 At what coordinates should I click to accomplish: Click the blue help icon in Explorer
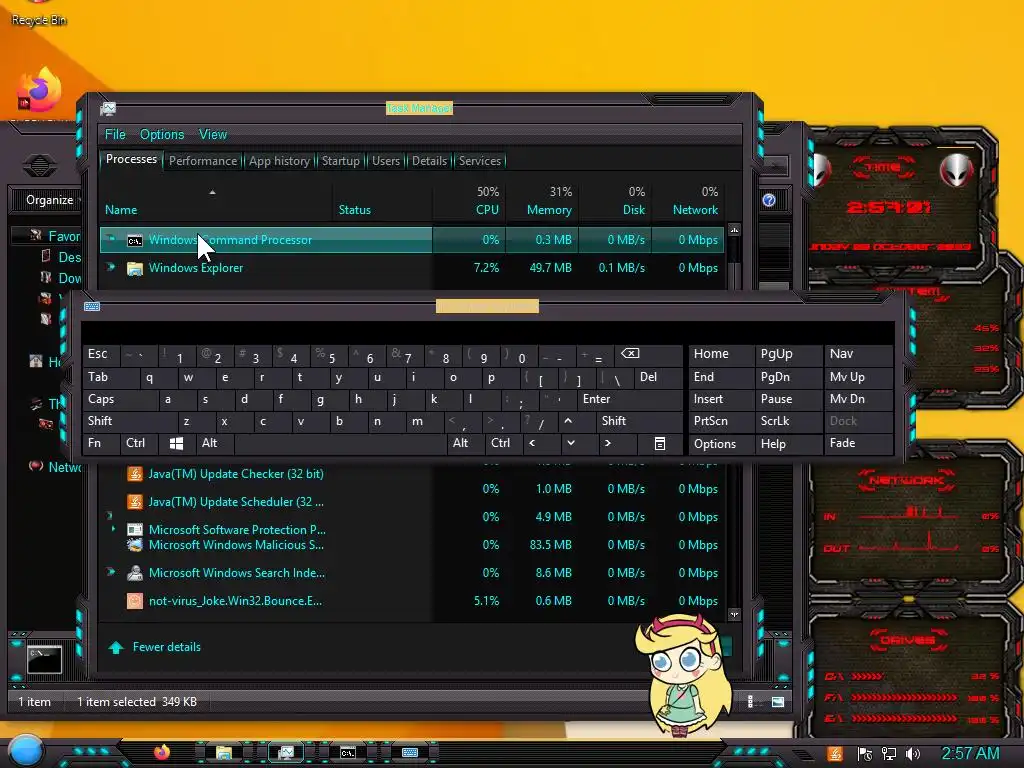pos(769,200)
